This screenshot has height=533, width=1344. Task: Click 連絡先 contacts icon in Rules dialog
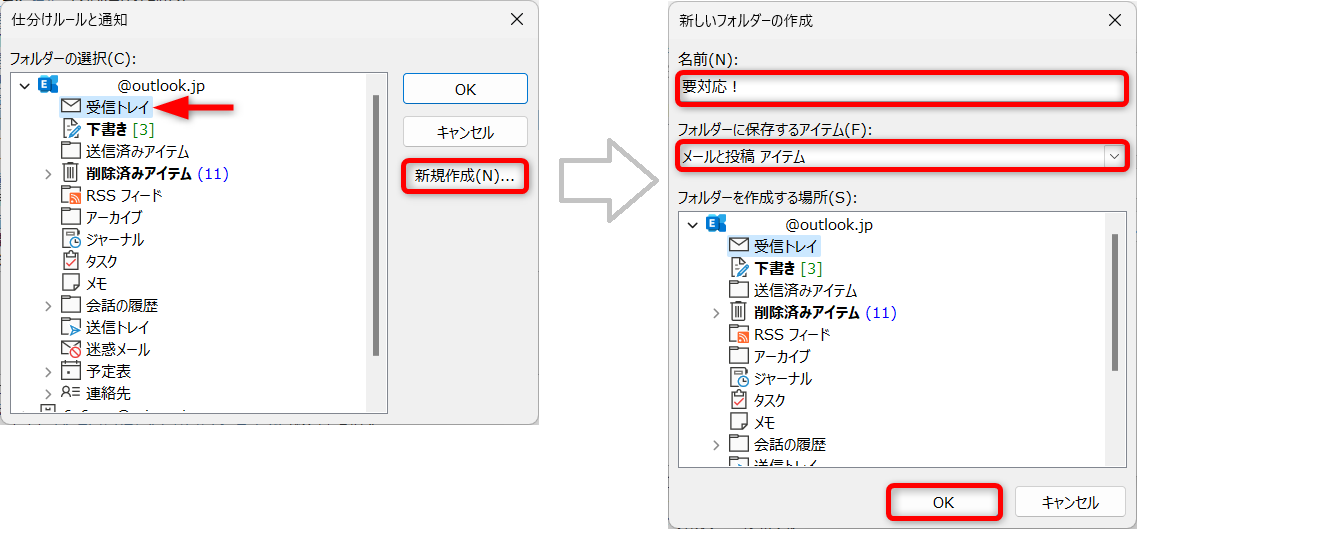(x=70, y=393)
